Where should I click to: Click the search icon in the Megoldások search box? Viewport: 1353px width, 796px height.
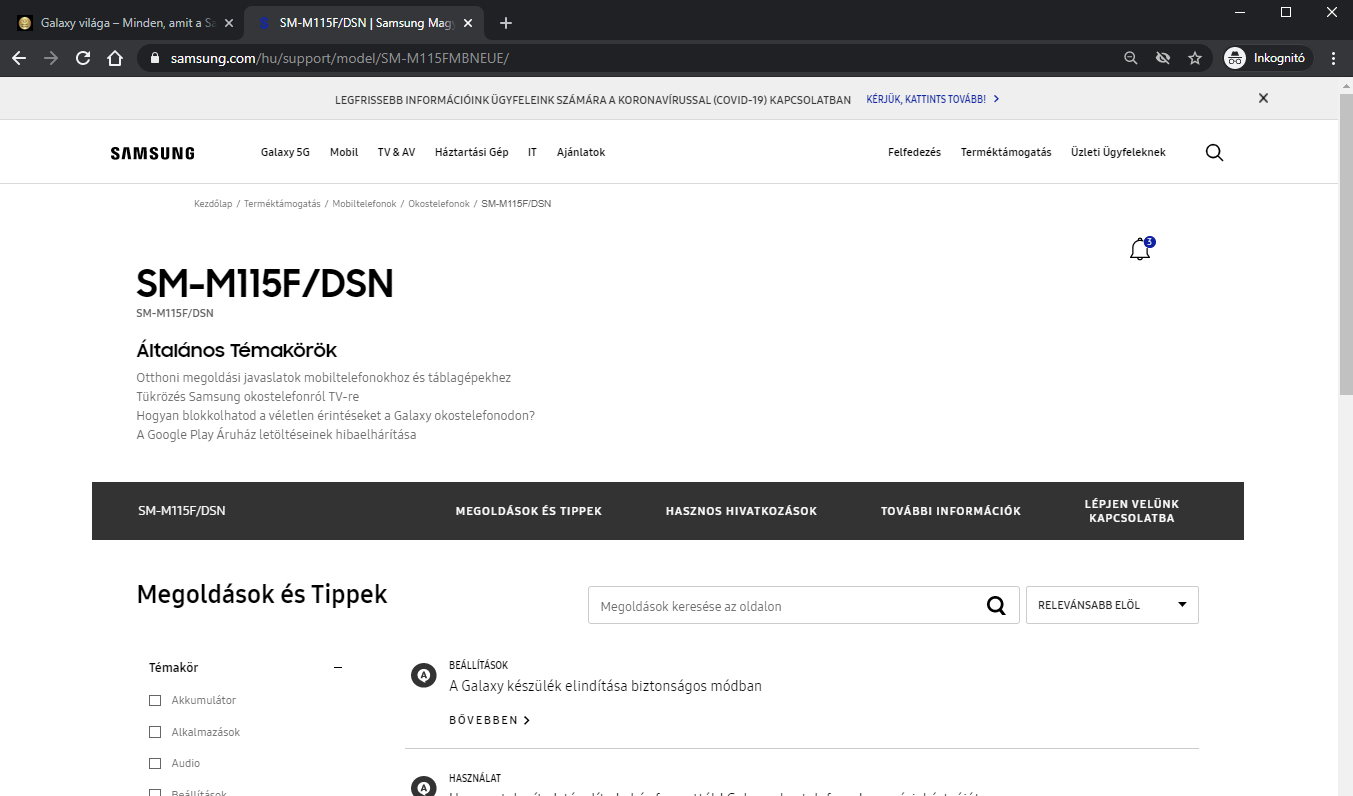coord(995,605)
